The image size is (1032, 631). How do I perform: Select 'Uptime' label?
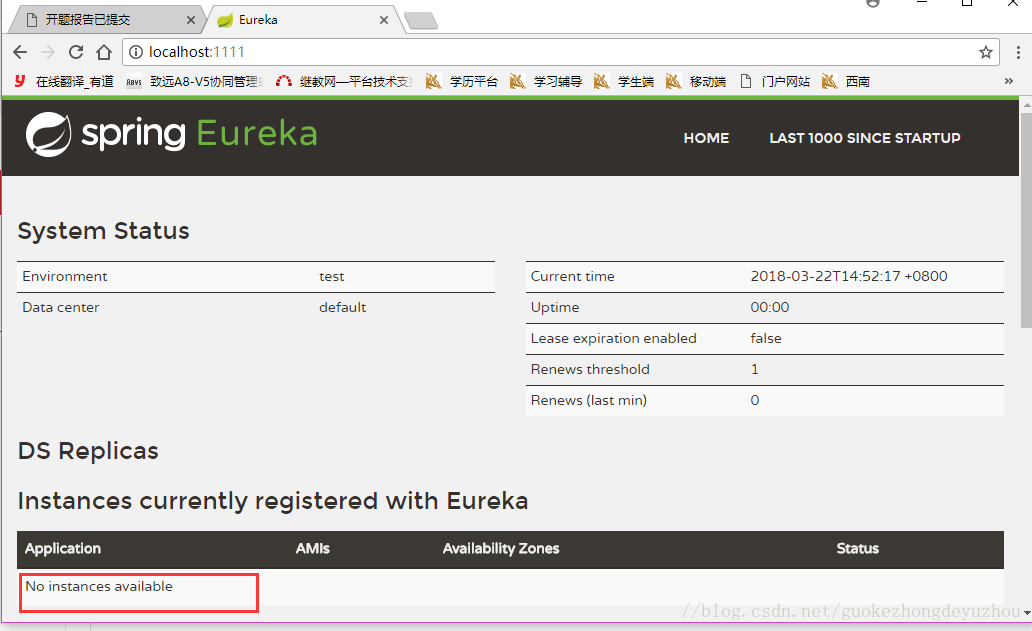coord(555,307)
